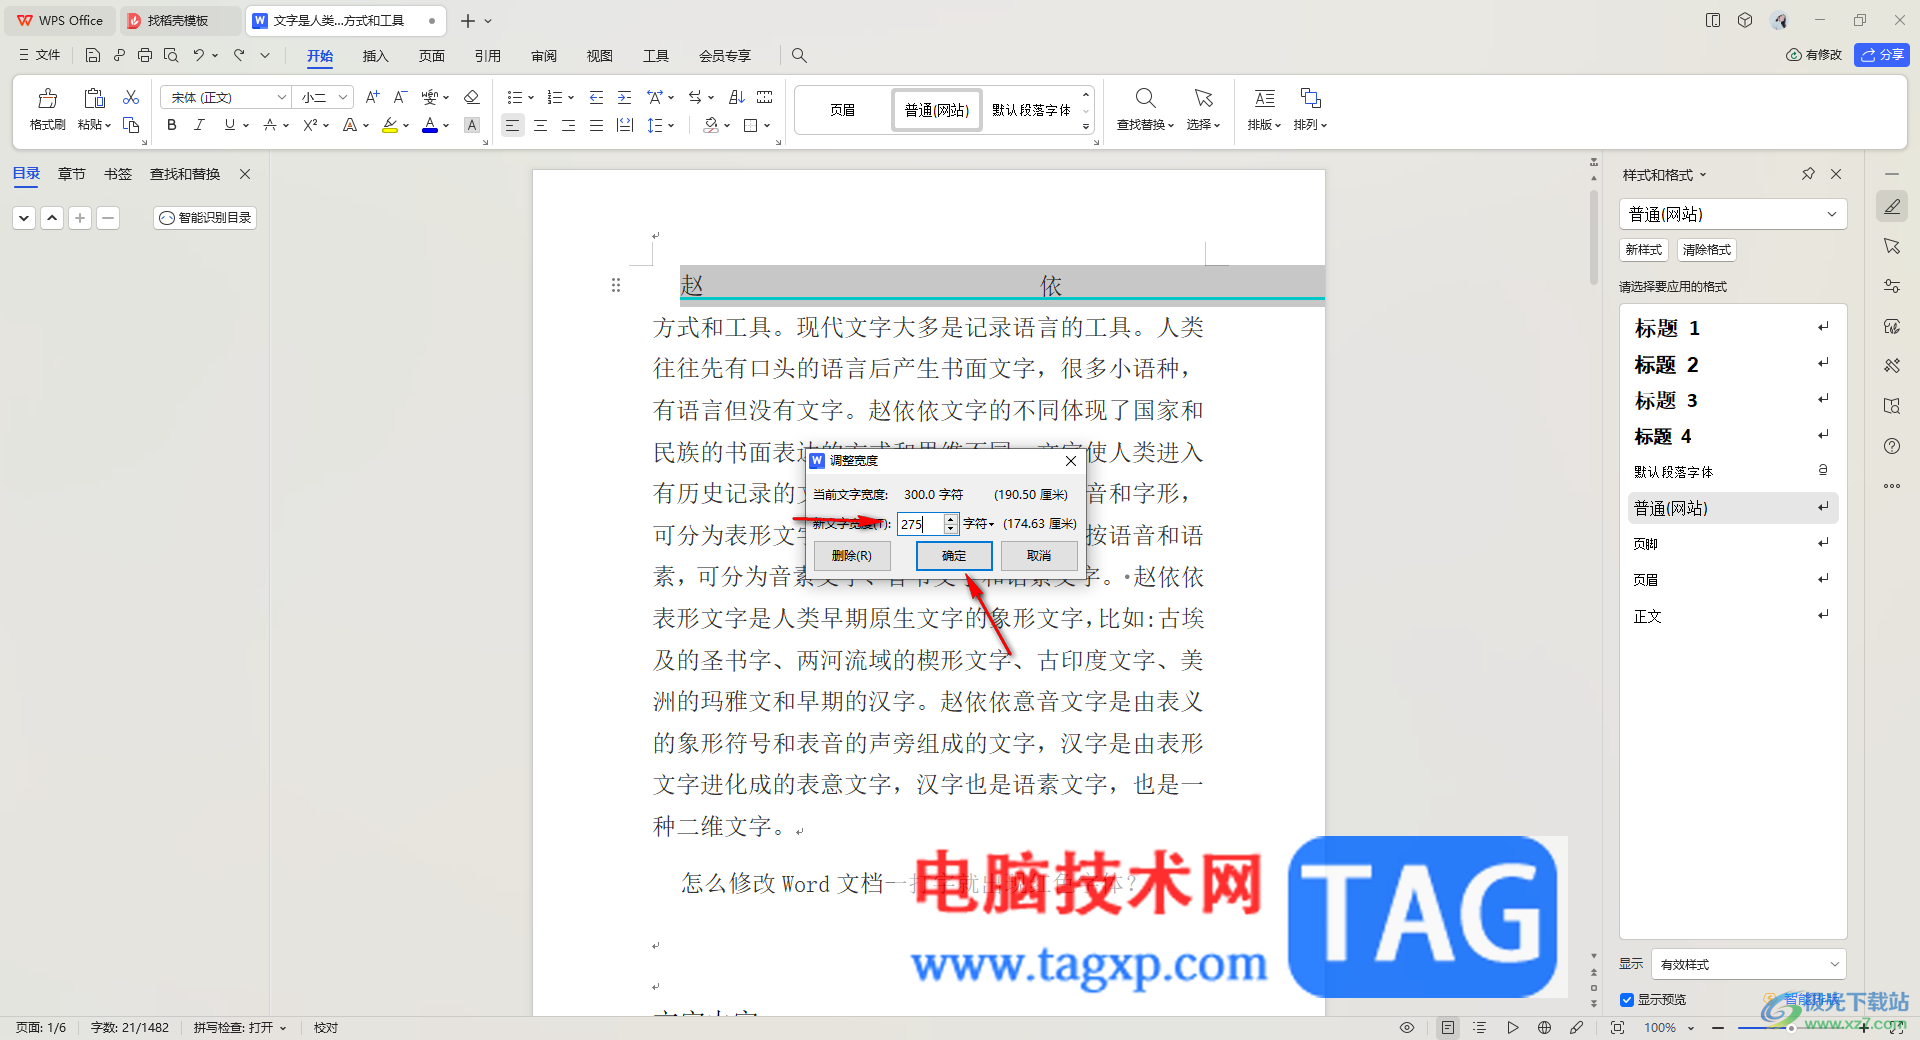This screenshot has width=1920, height=1040.
Task: Click 取消 in the 调整宽度 dialog
Action: pyautogui.click(x=1039, y=556)
